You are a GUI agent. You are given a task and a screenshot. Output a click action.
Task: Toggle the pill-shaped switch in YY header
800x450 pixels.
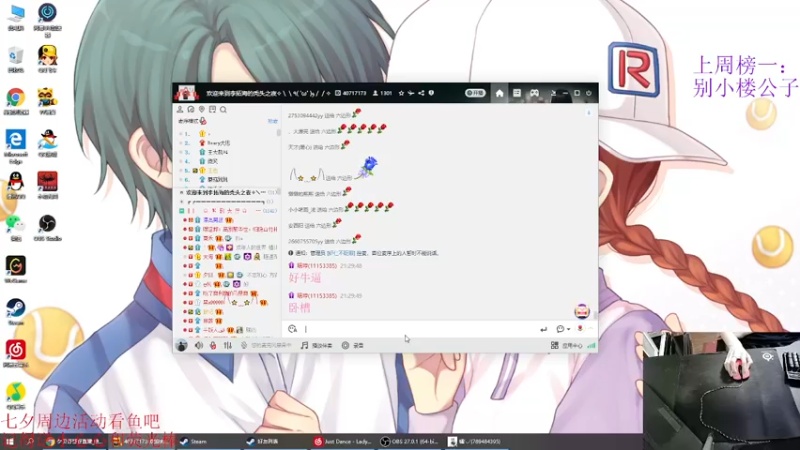[475, 93]
